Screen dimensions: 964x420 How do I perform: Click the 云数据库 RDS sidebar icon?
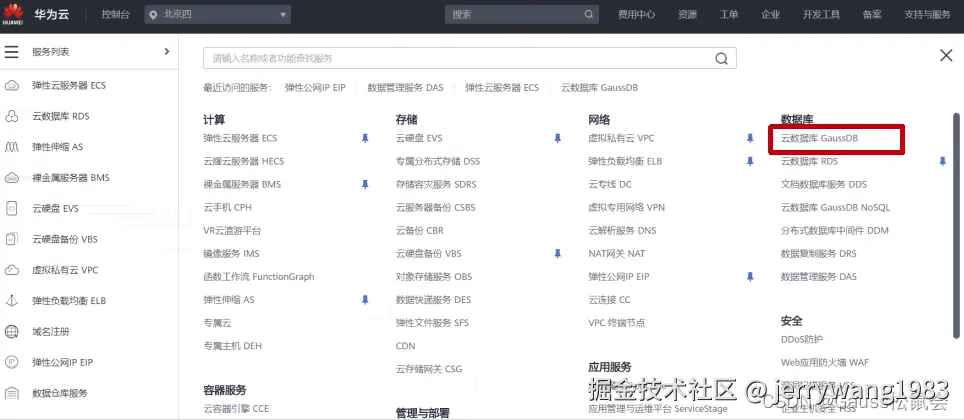(12, 116)
